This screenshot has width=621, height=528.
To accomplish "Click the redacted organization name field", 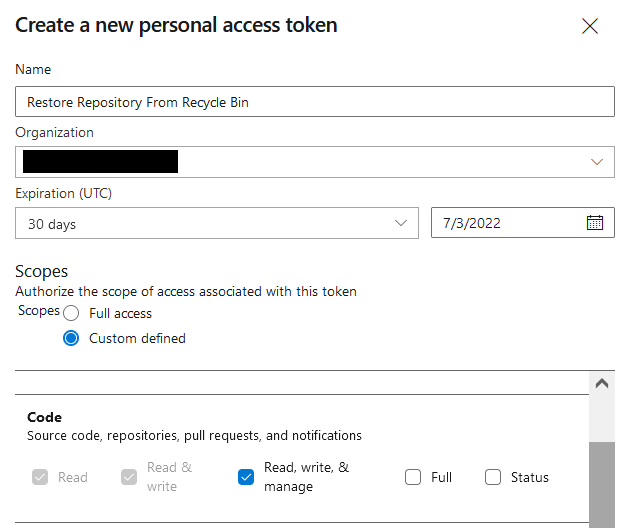I will point(100,162).
